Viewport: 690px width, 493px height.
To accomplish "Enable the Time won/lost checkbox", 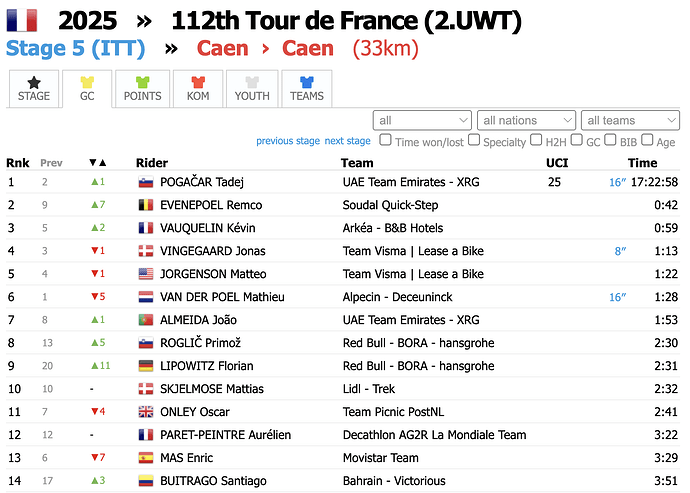I will click(x=385, y=140).
